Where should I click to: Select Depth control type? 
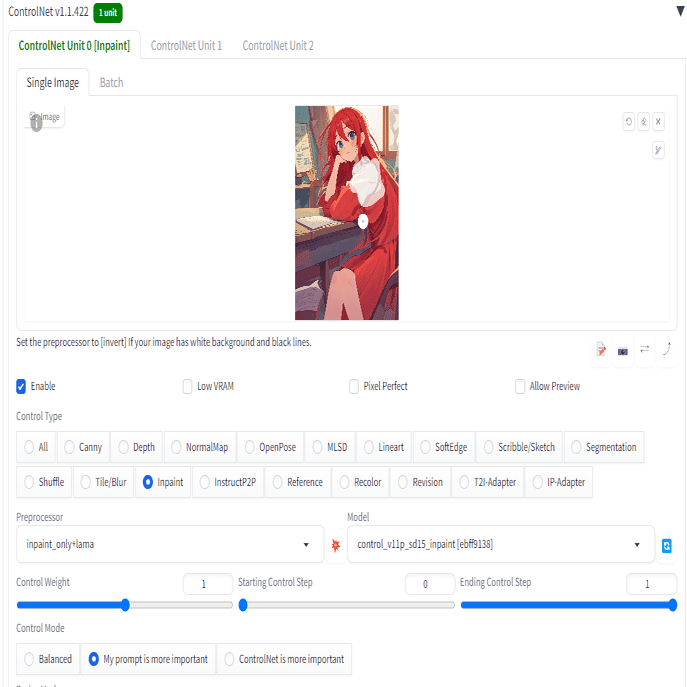pos(137,447)
